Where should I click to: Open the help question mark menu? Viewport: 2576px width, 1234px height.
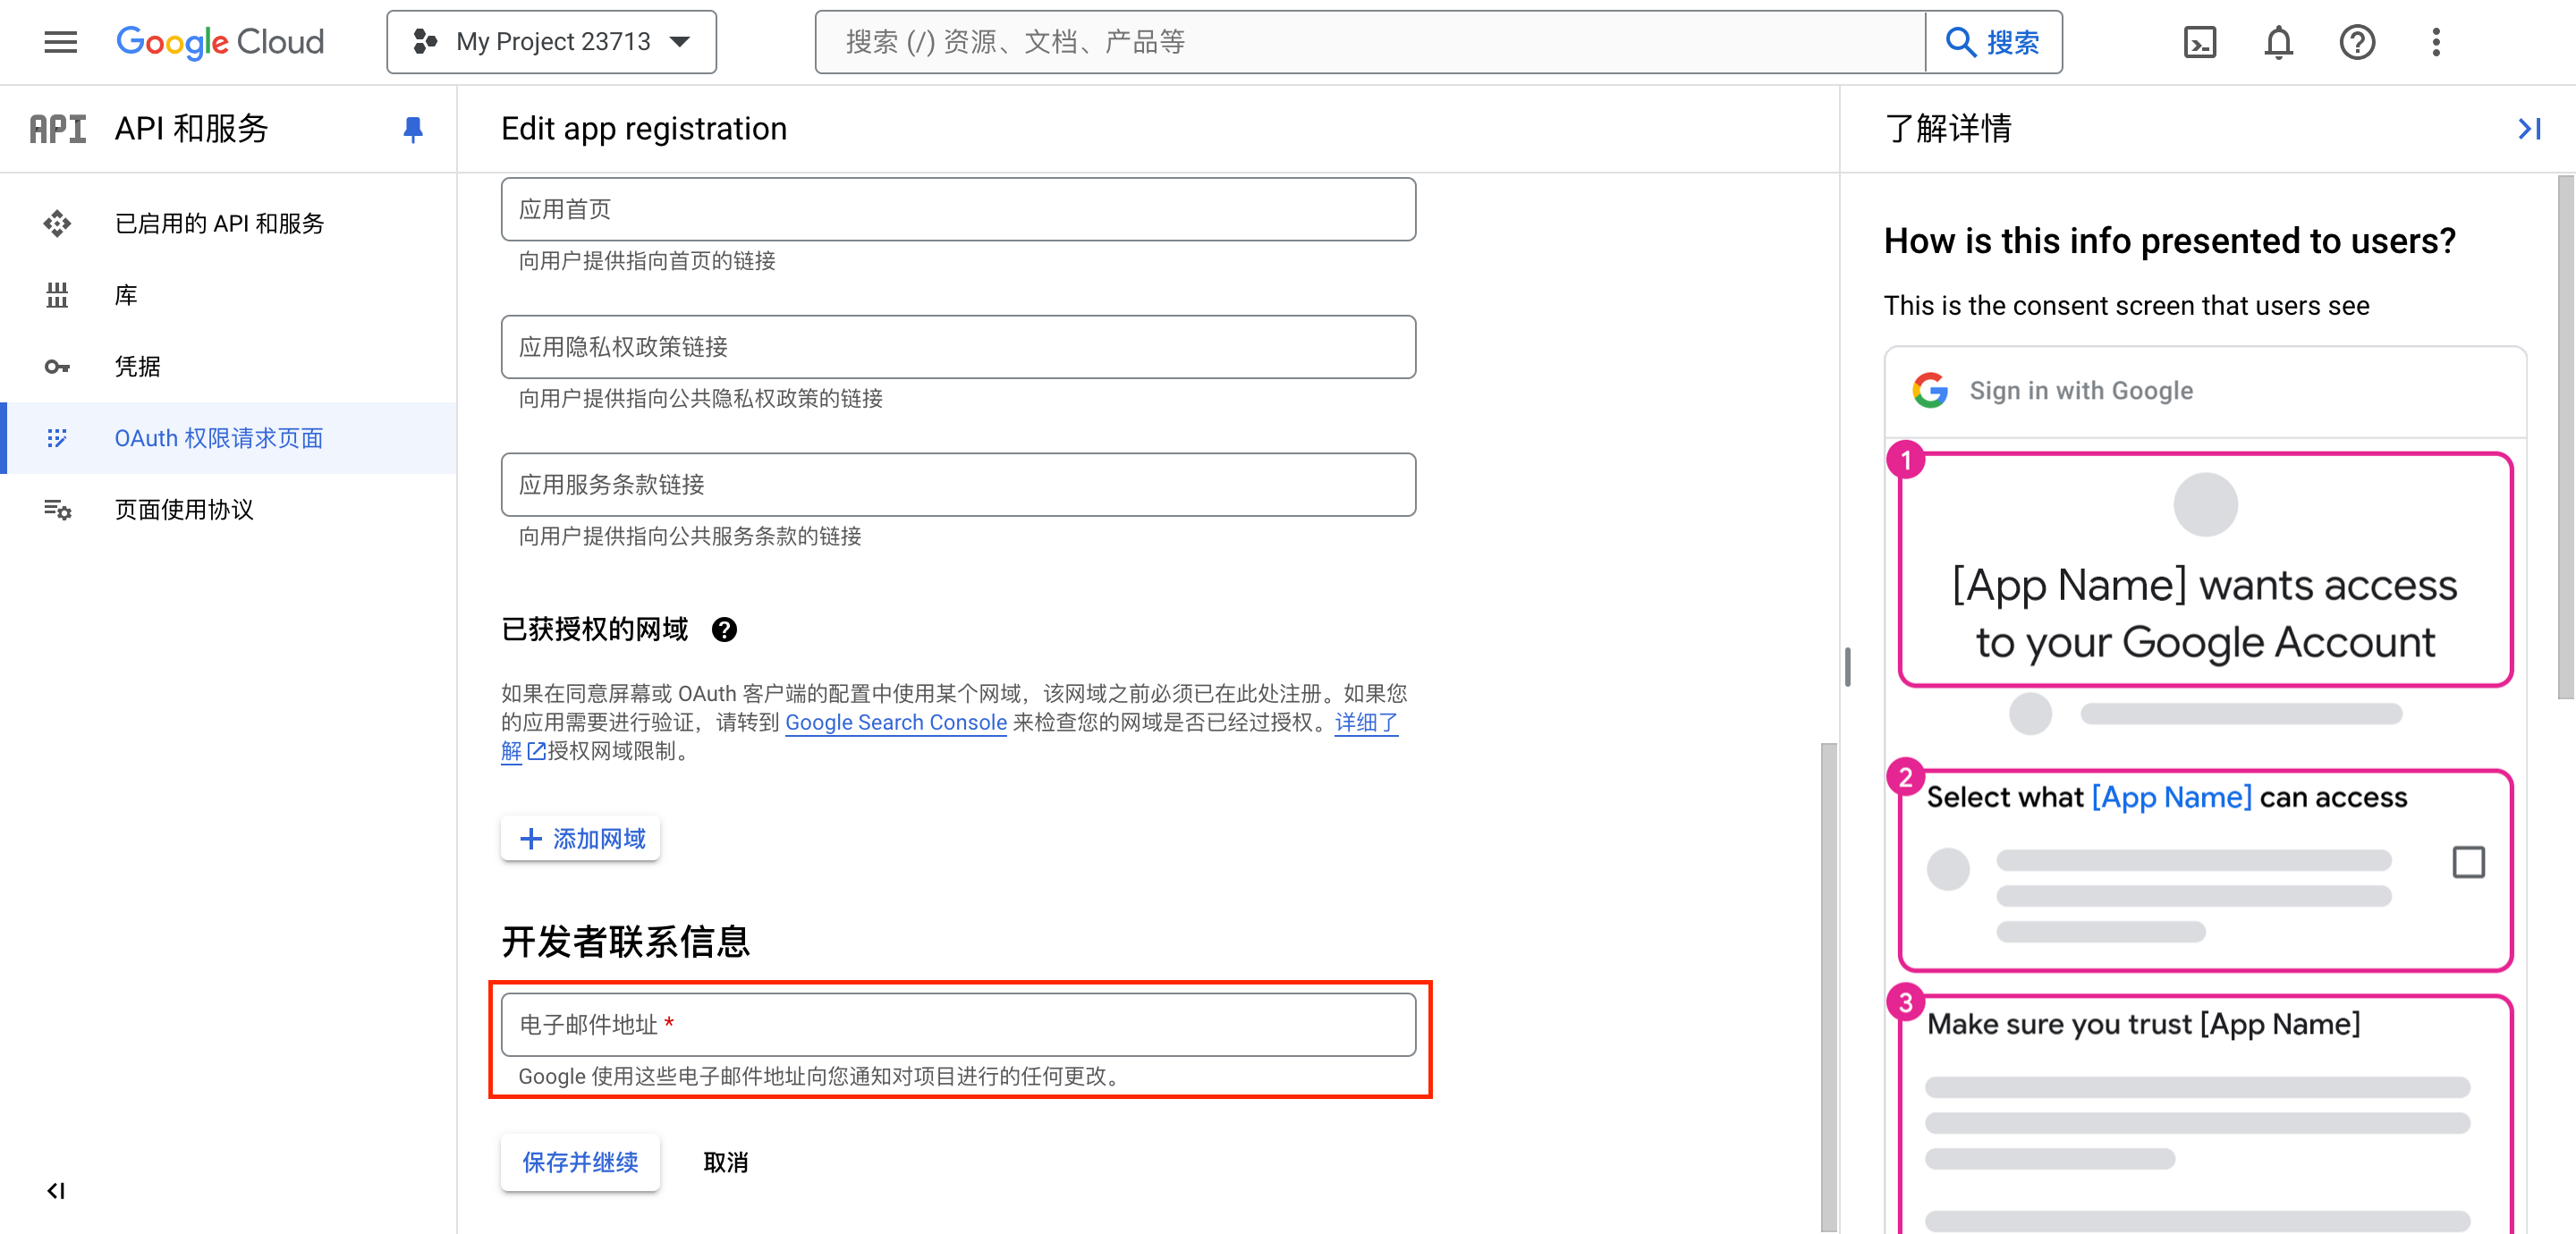[2357, 42]
